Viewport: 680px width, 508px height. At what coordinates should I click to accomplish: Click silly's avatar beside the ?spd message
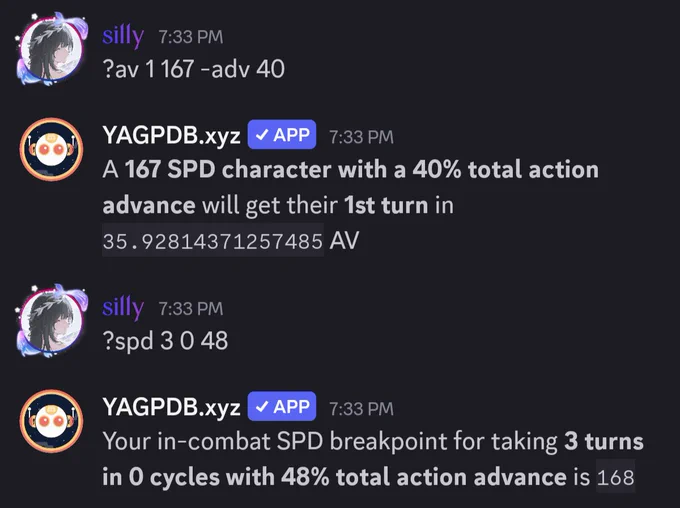pos(52,320)
